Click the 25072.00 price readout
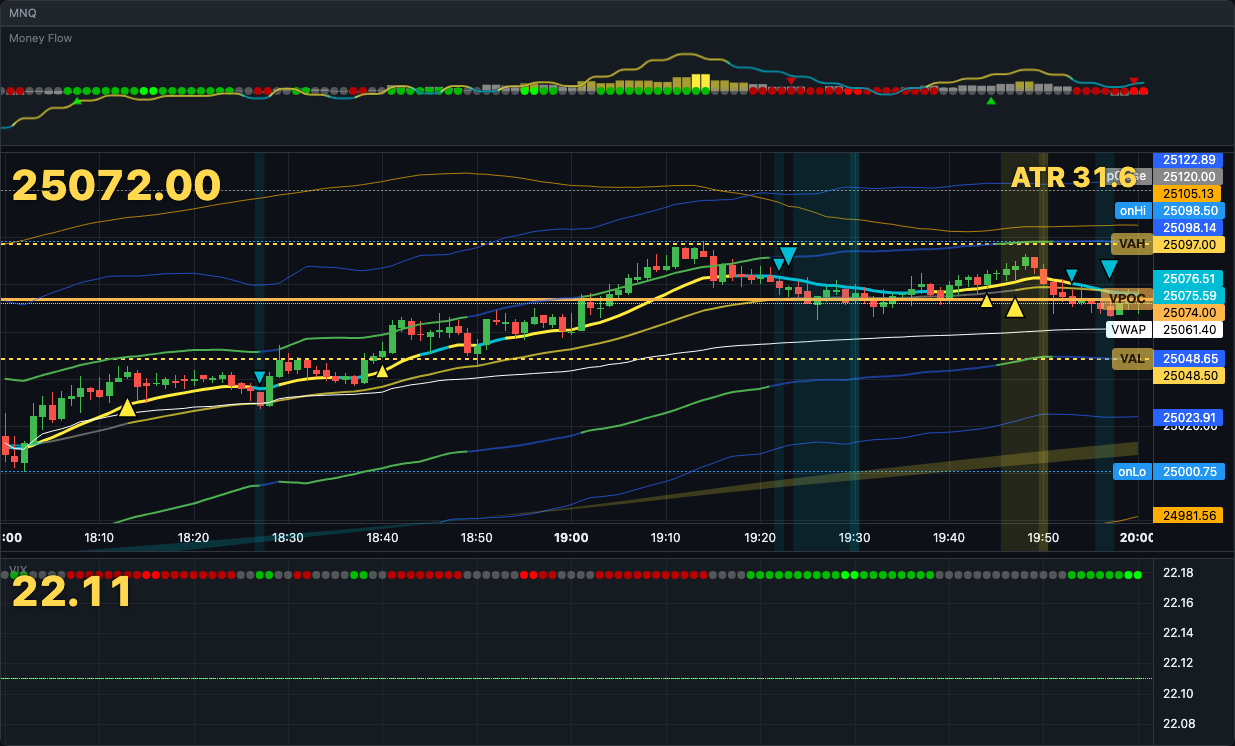The height and width of the screenshot is (746, 1235). coord(117,186)
